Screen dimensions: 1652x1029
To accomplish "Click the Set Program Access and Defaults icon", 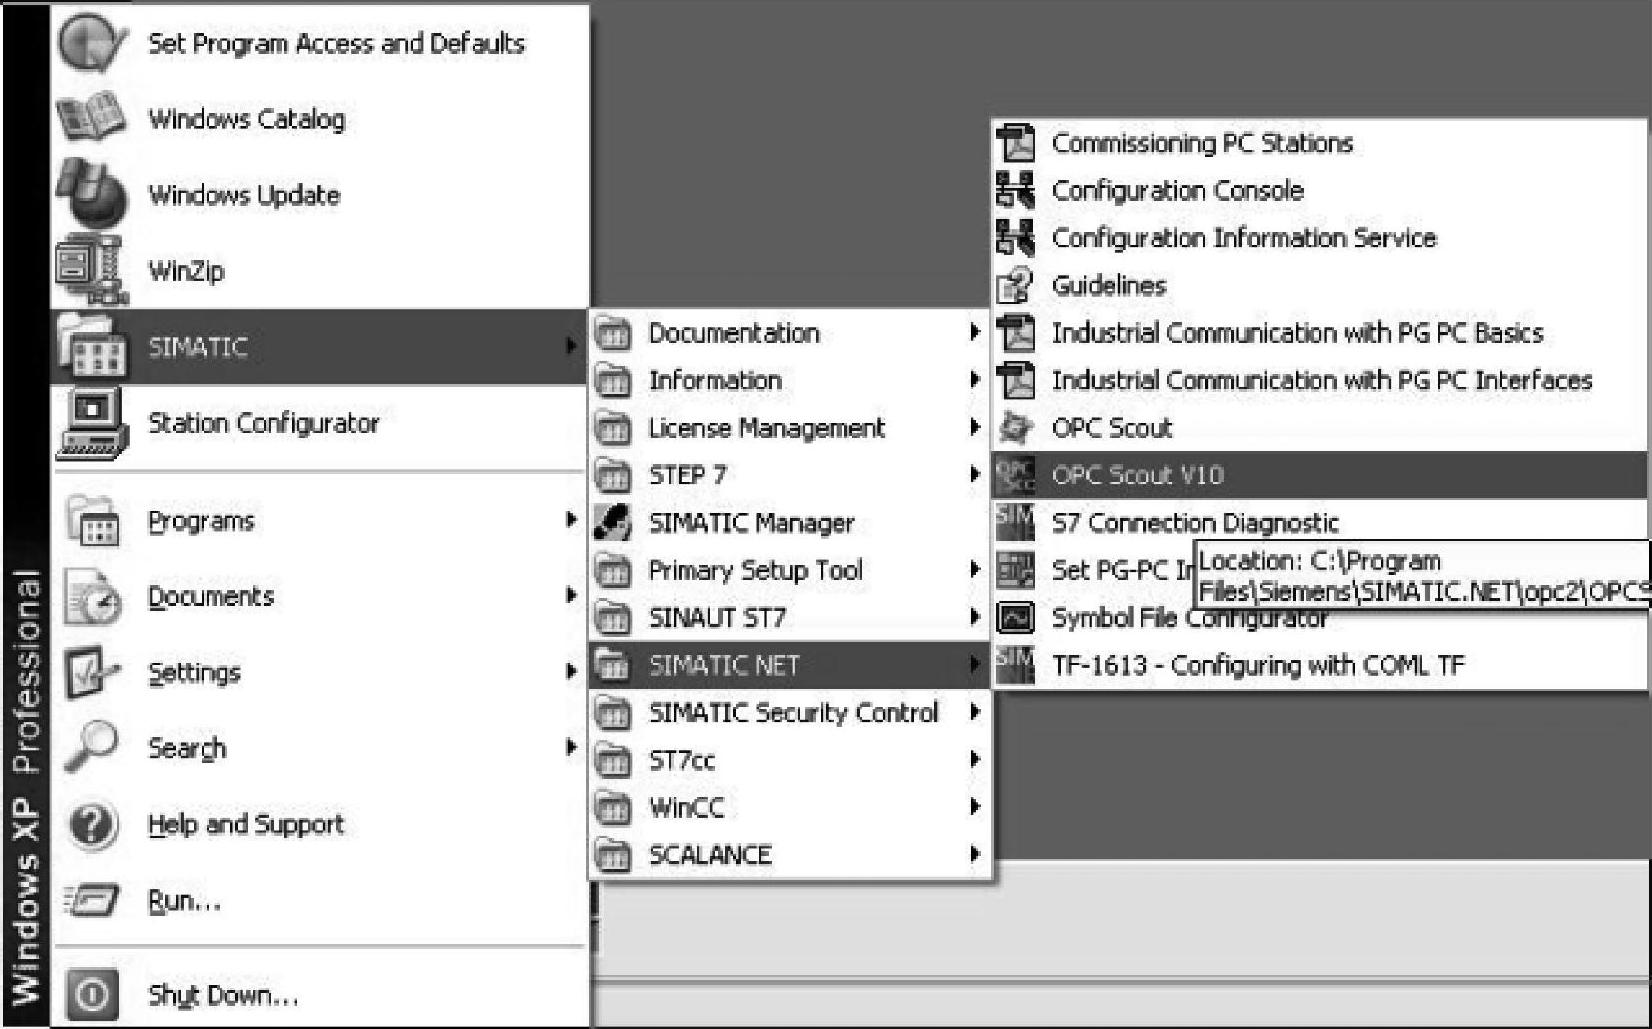I will 91,43.
